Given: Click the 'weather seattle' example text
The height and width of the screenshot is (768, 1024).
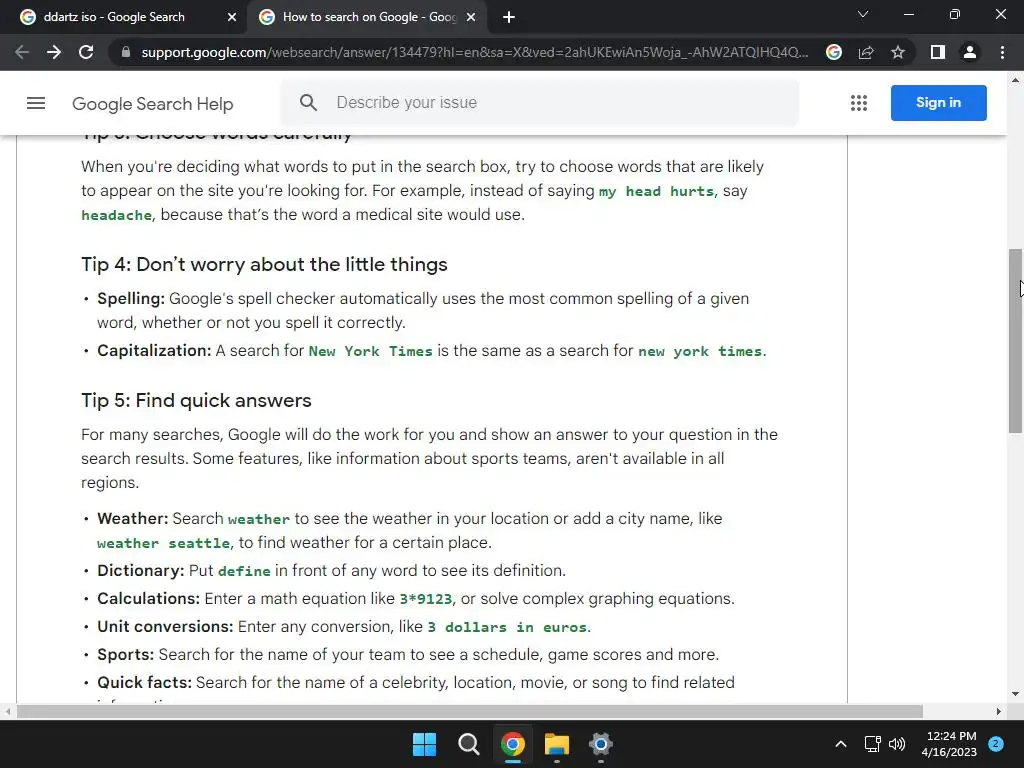Looking at the screenshot, I should tap(163, 543).
